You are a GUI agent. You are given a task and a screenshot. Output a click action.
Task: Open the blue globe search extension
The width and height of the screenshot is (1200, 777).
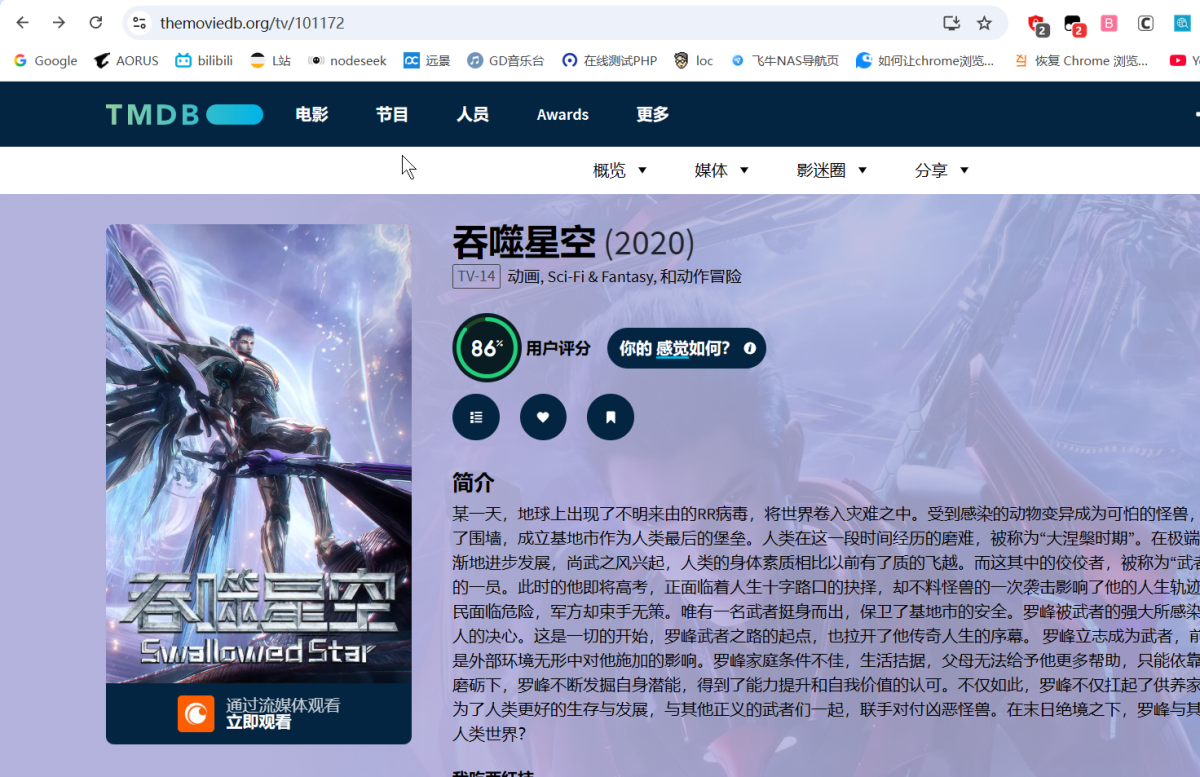tap(1182, 22)
